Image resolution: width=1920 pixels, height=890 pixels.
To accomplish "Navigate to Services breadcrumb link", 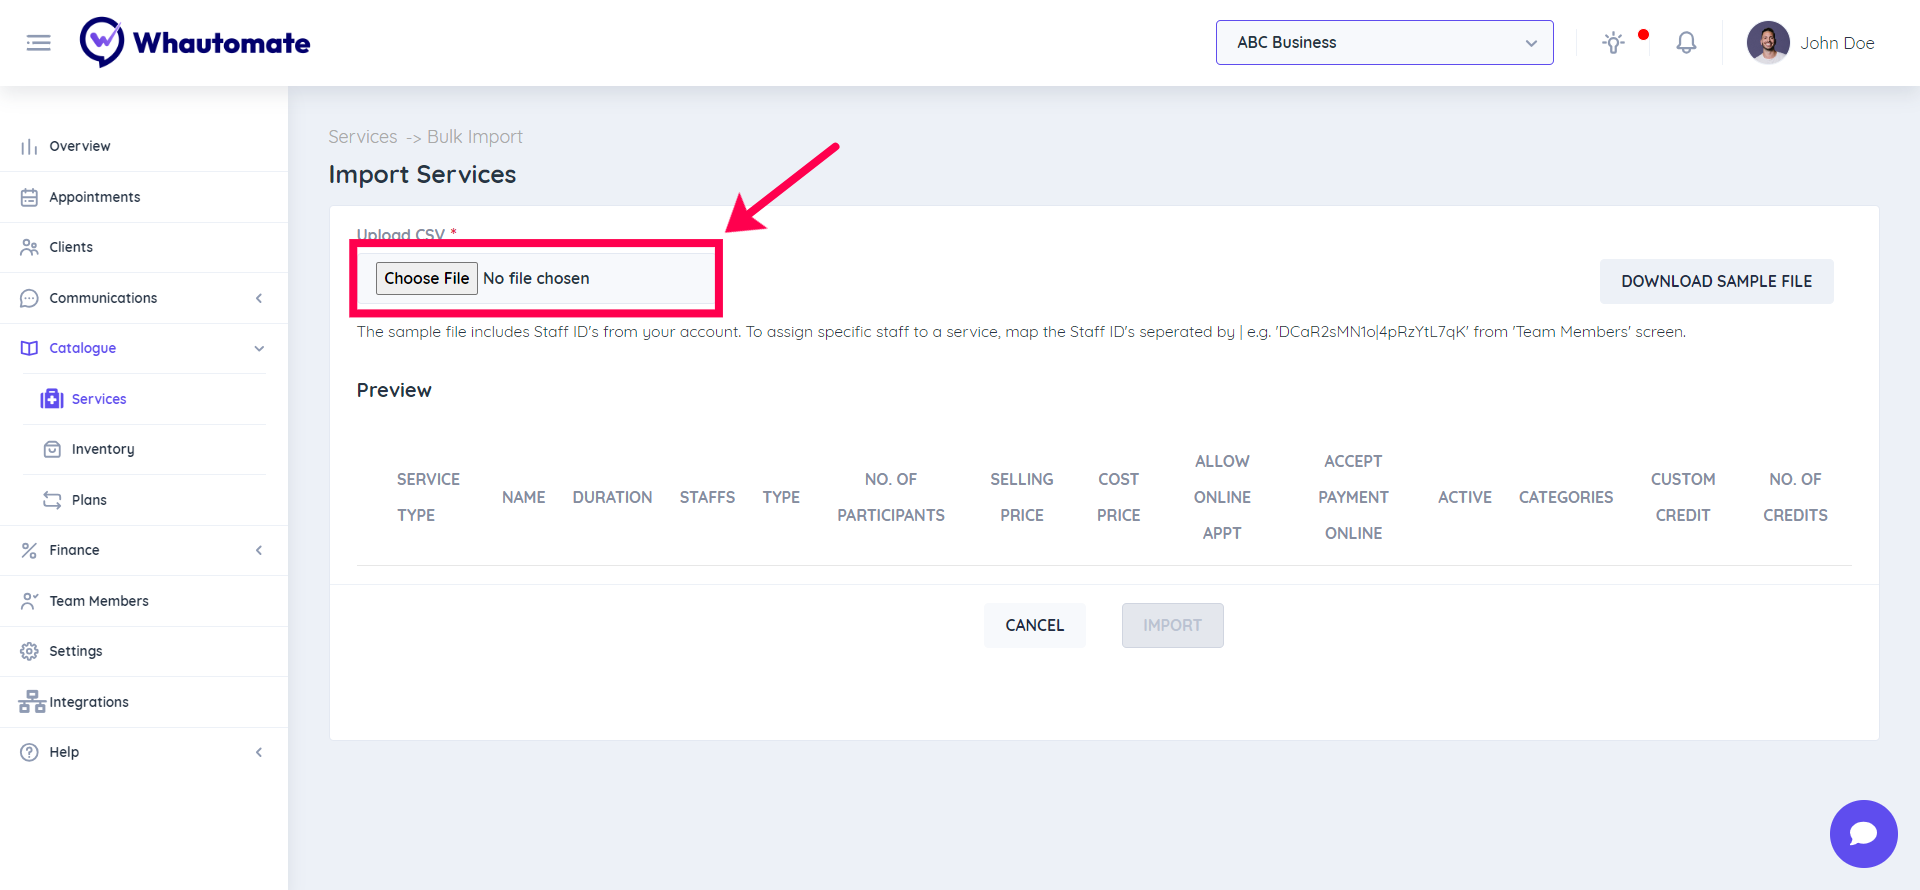I will (x=362, y=137).
